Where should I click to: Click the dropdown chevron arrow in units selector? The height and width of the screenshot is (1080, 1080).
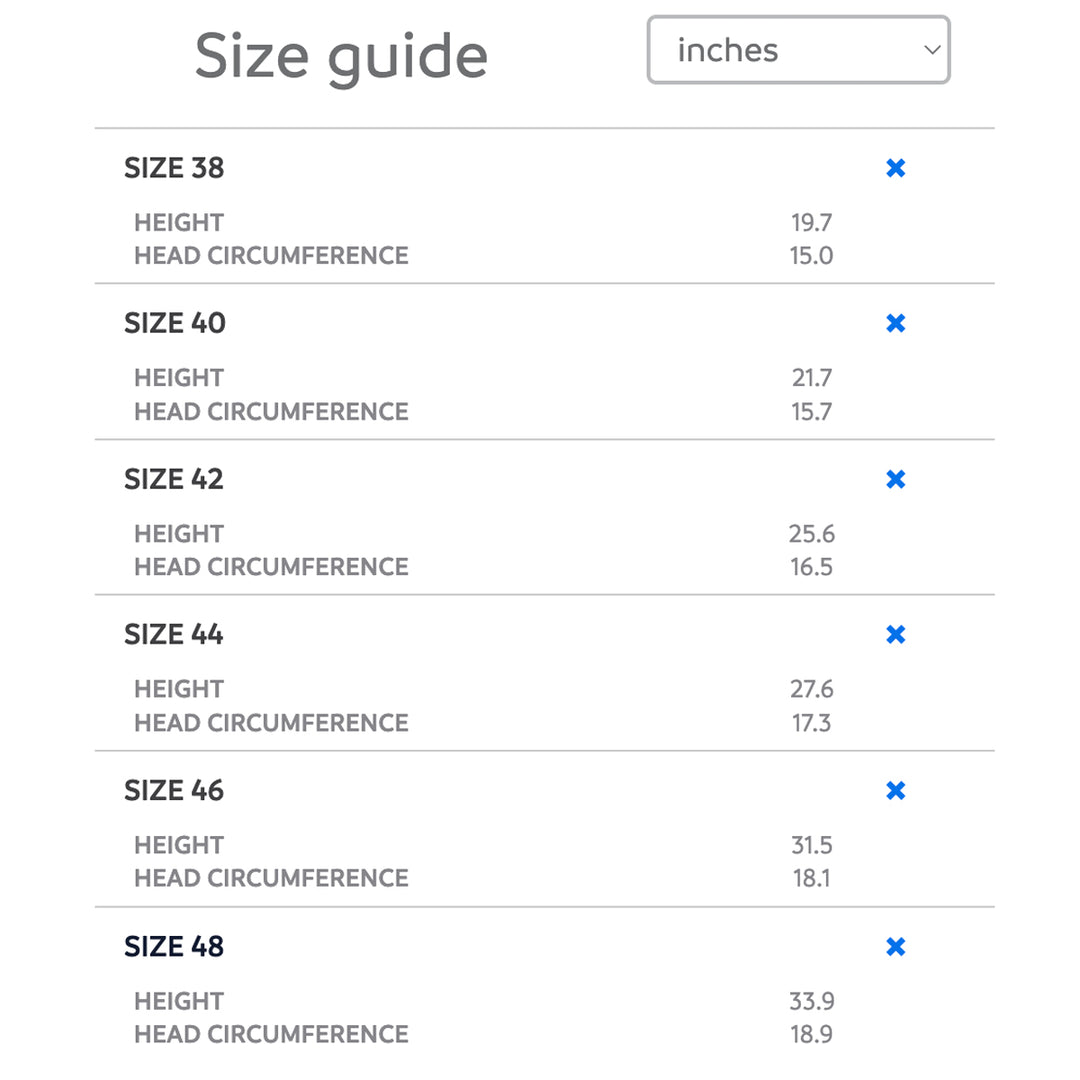(x=931, y=50)
